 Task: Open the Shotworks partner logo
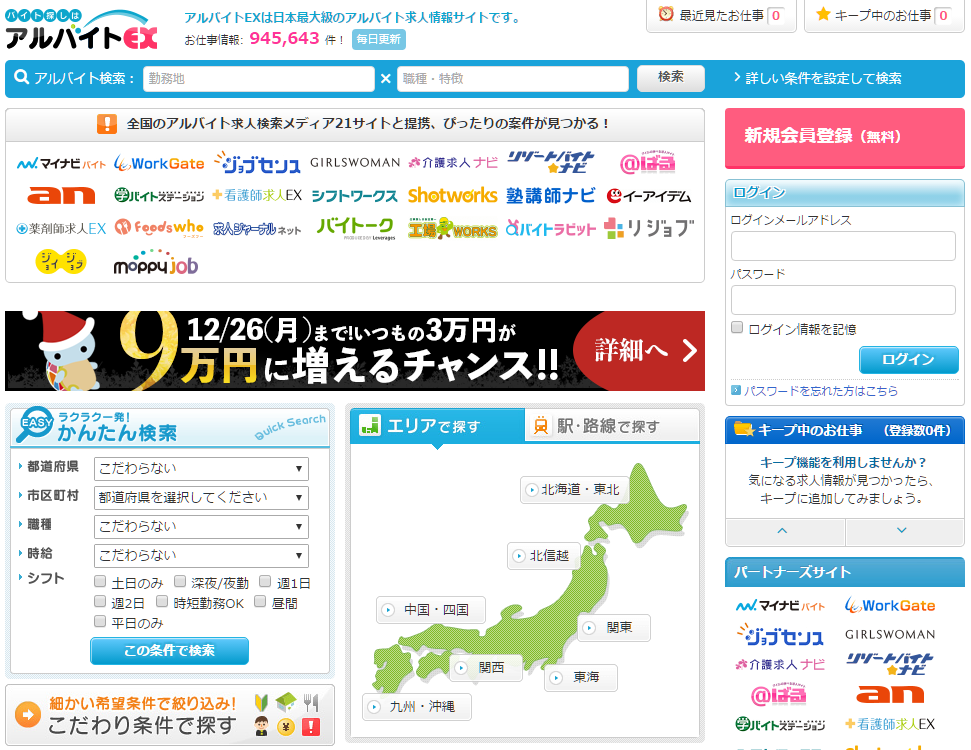point(453,195)
